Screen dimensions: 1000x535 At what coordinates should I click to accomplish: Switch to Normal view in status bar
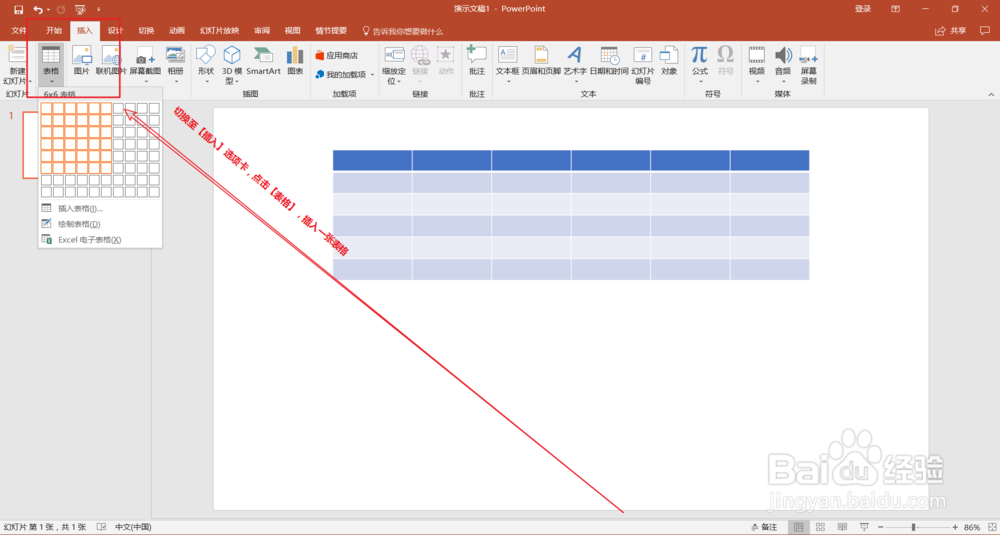(798, 527)
